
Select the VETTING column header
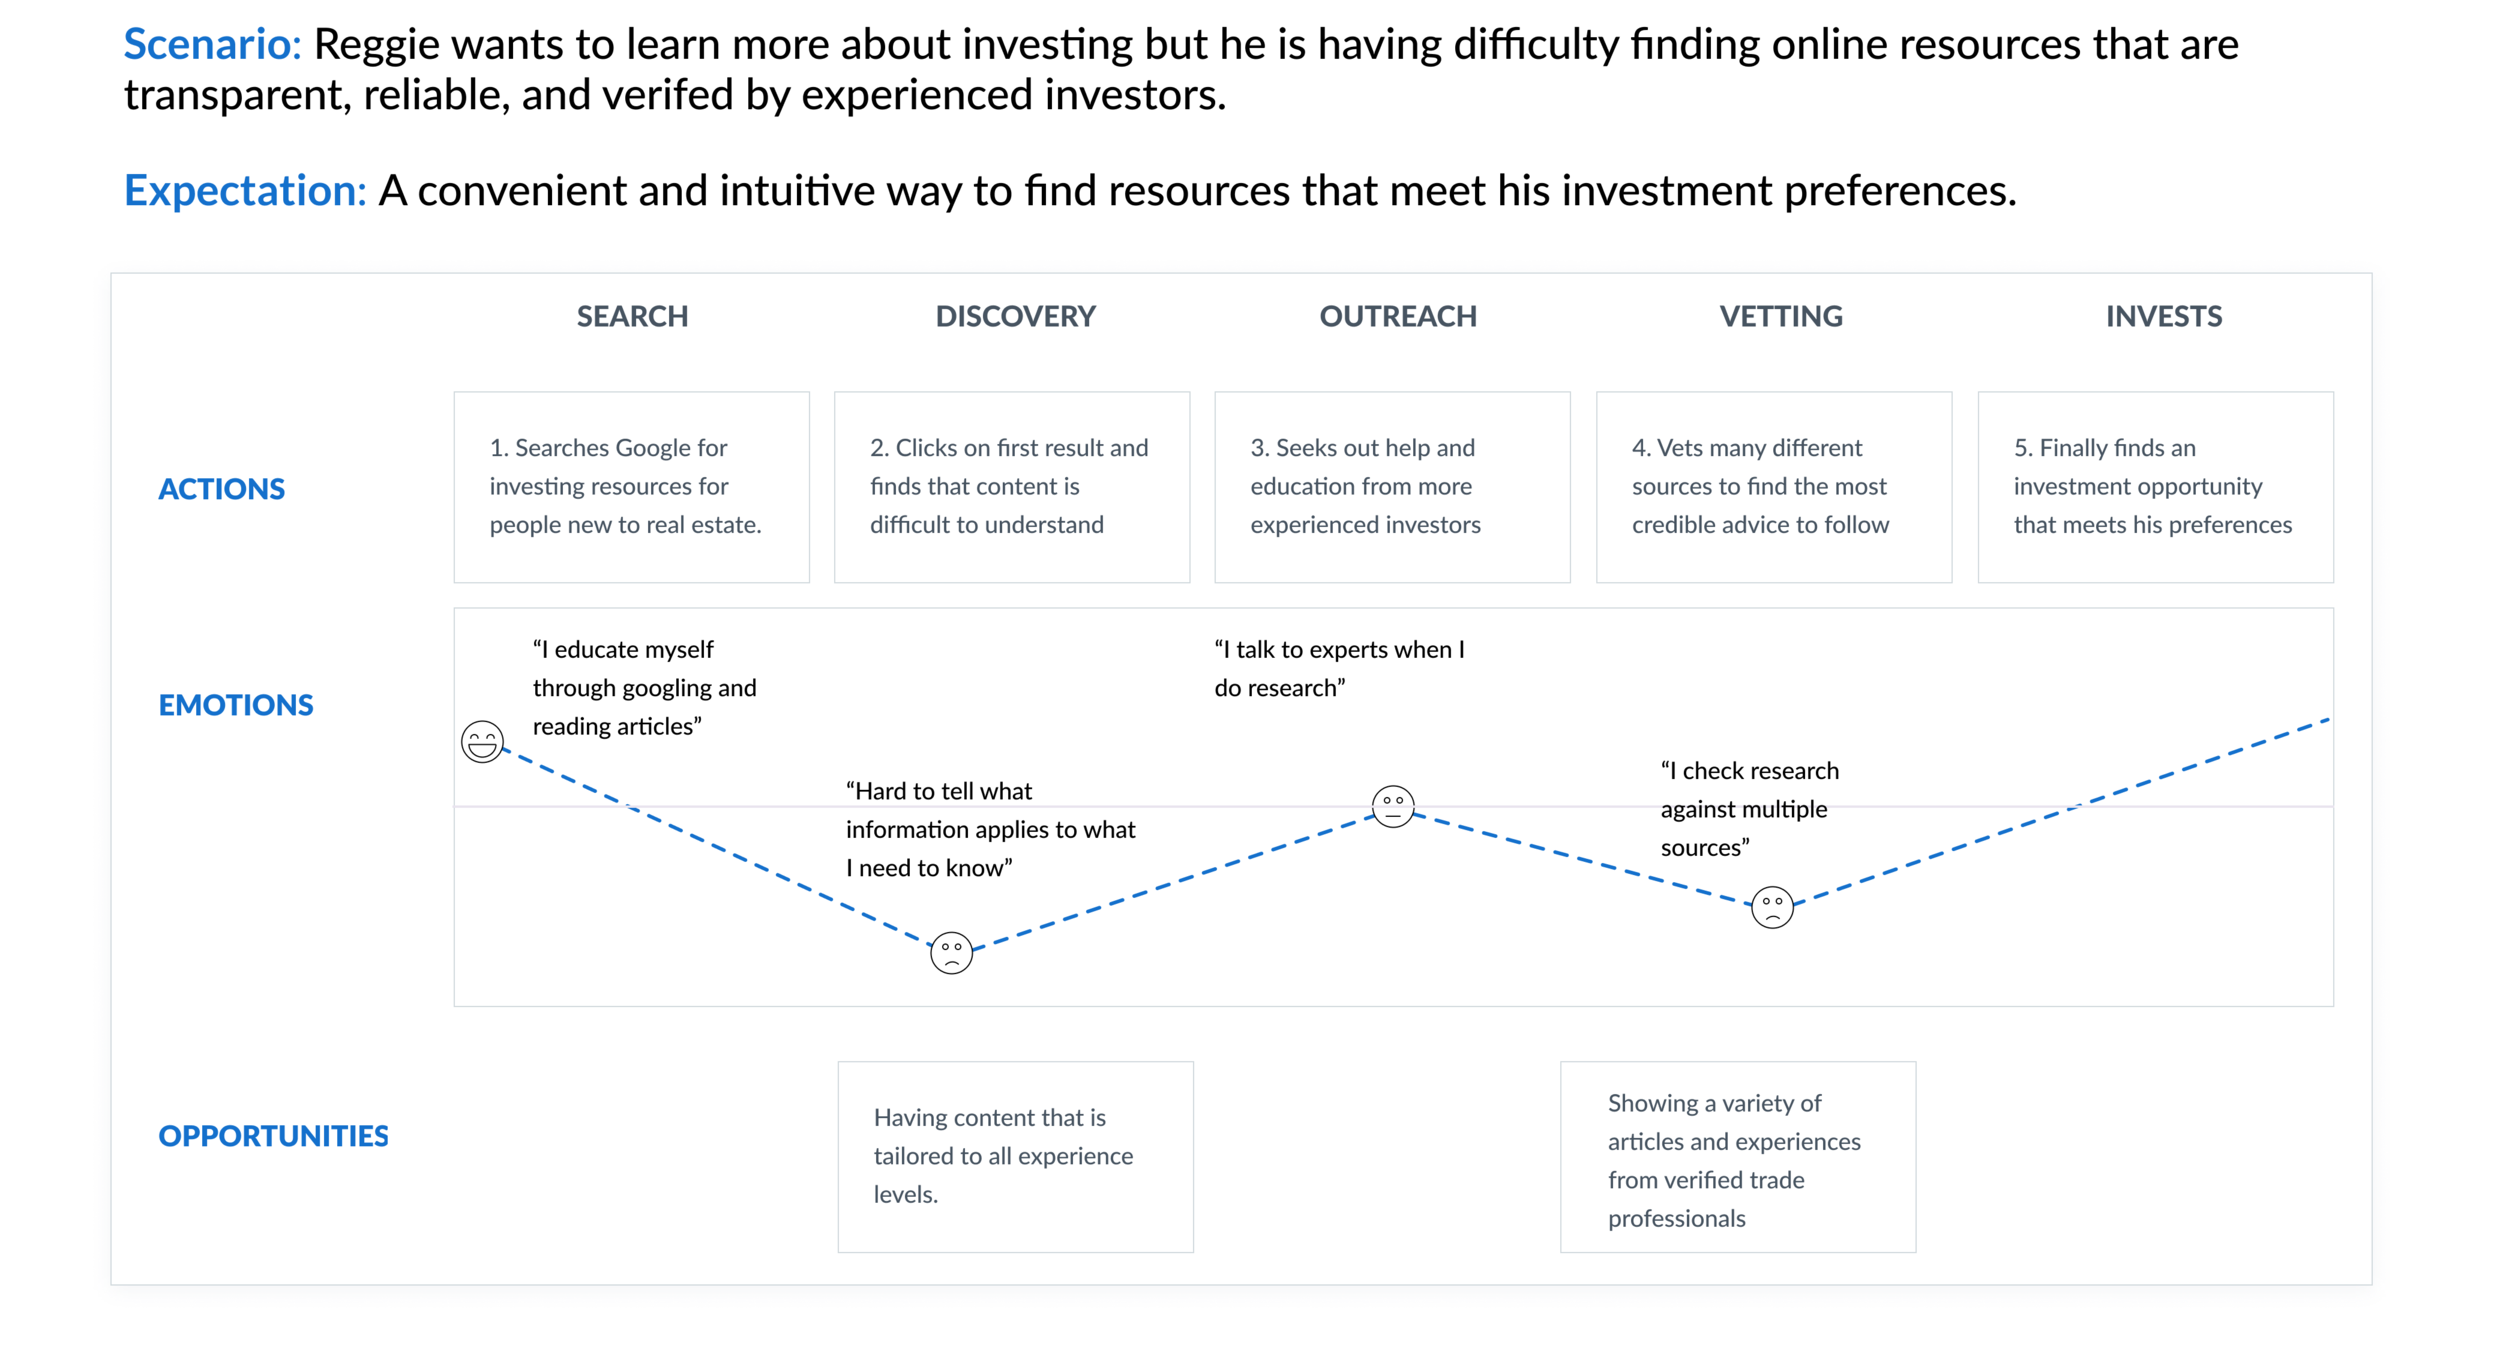pos(1781,317)
